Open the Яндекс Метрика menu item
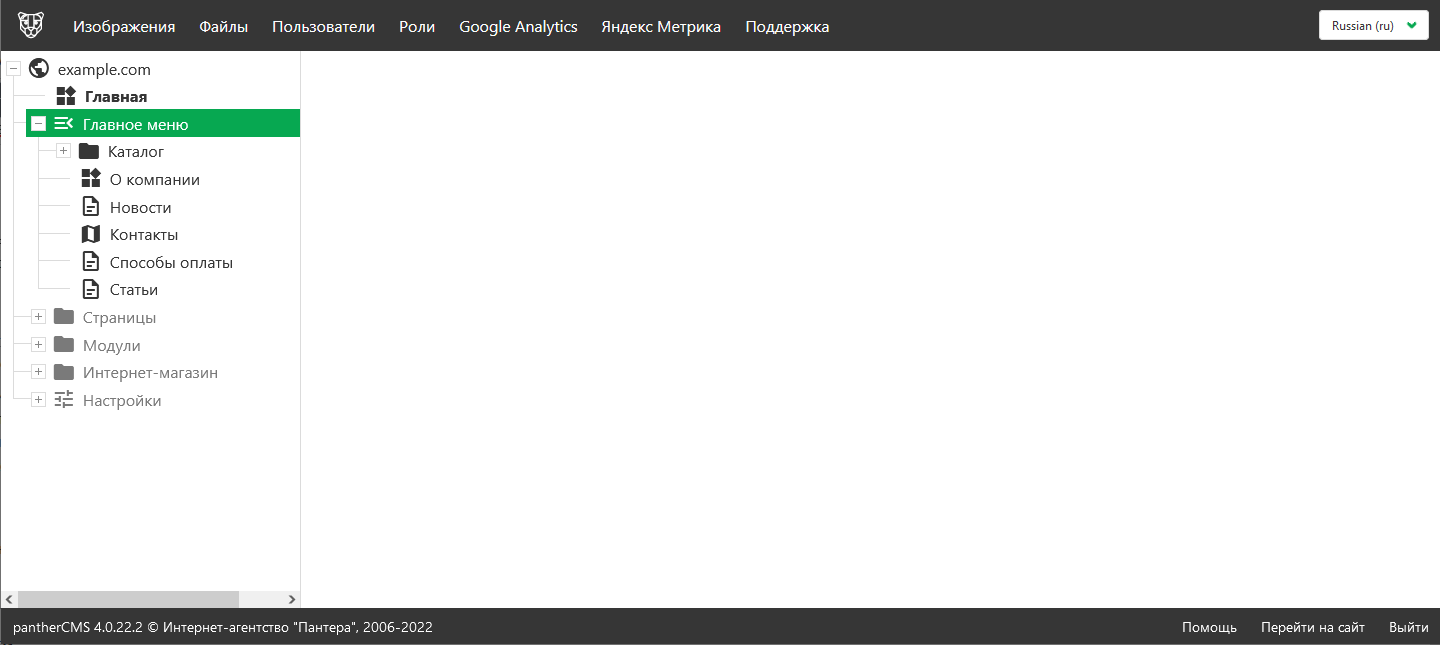Image resolution: width=1440 pixels, height=645 pixels. click(660, 27)
